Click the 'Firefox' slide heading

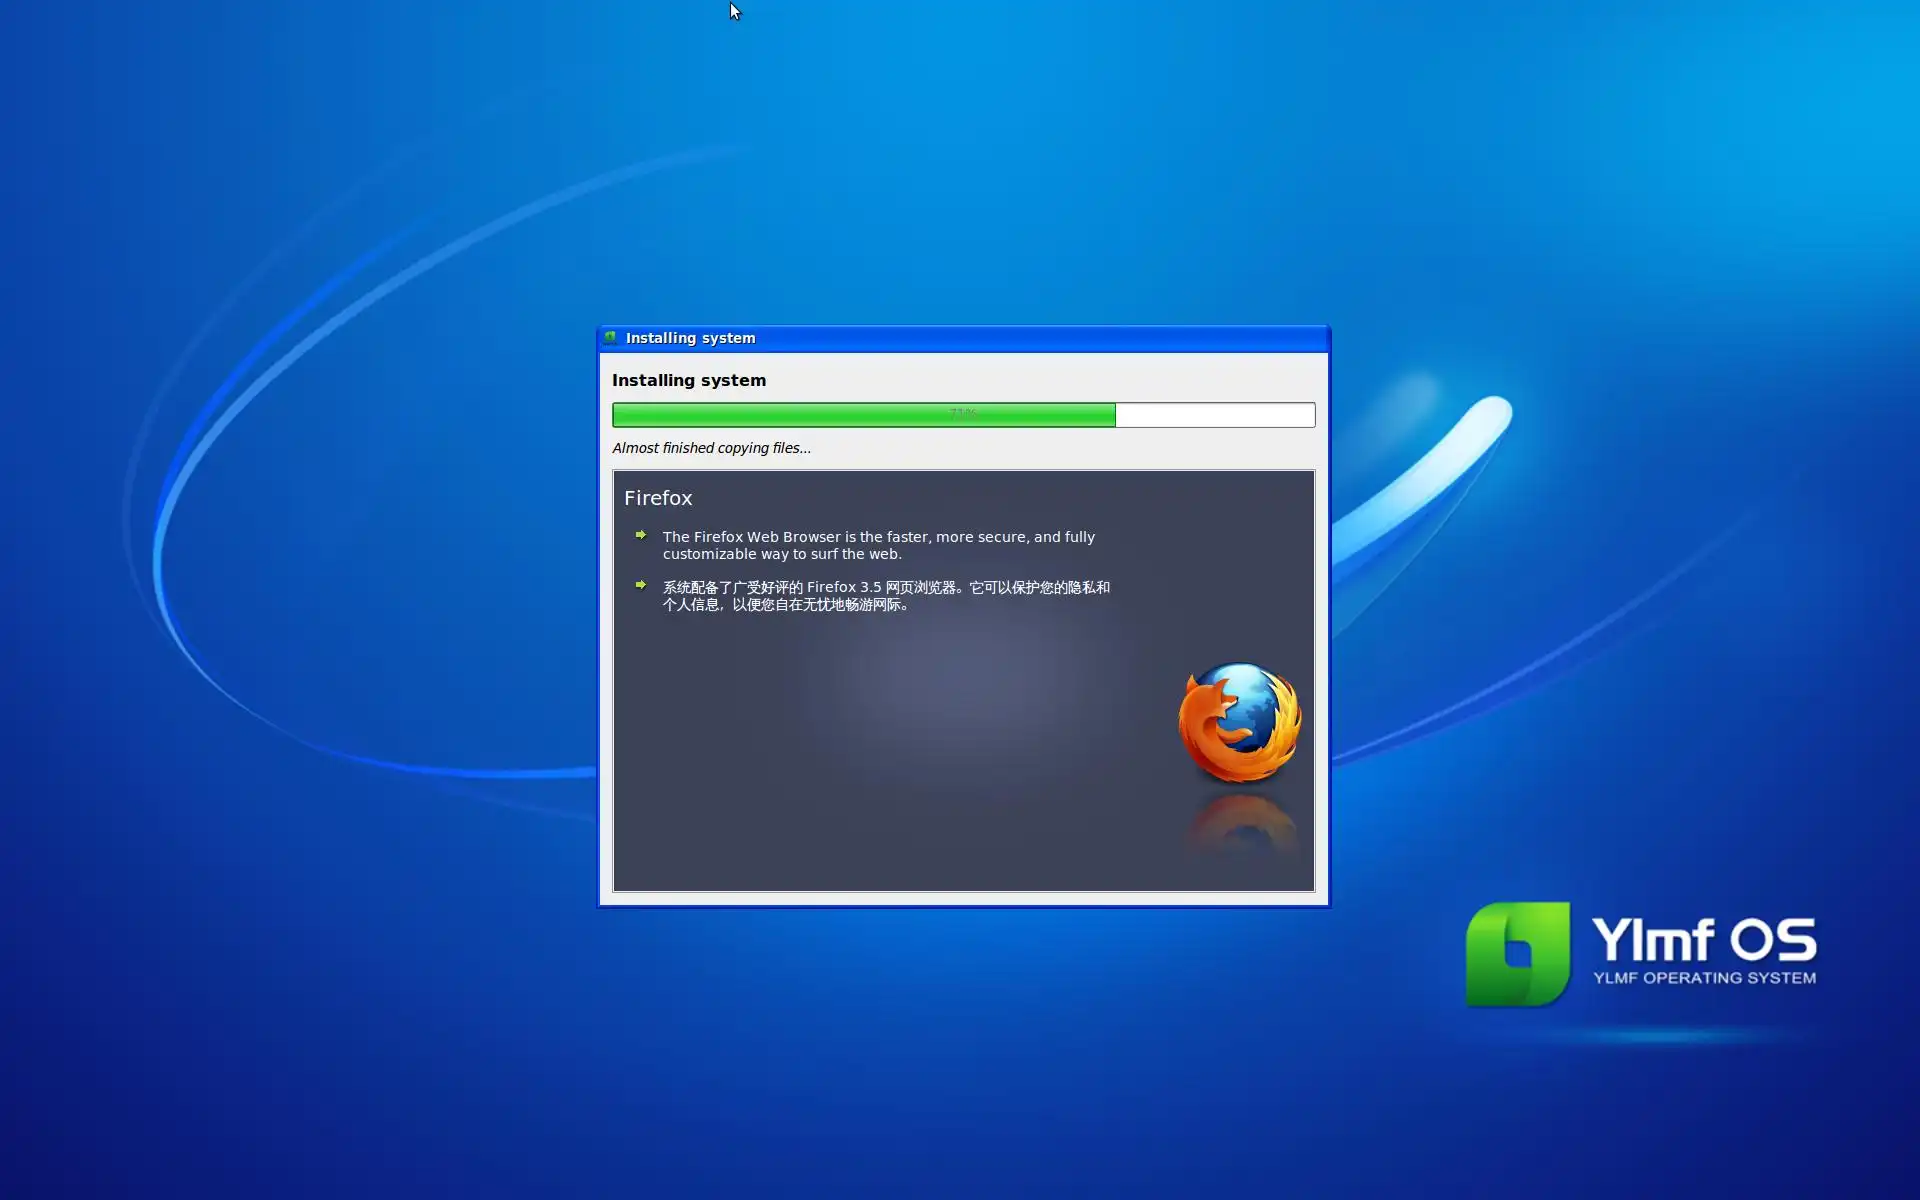click(658, 498)
